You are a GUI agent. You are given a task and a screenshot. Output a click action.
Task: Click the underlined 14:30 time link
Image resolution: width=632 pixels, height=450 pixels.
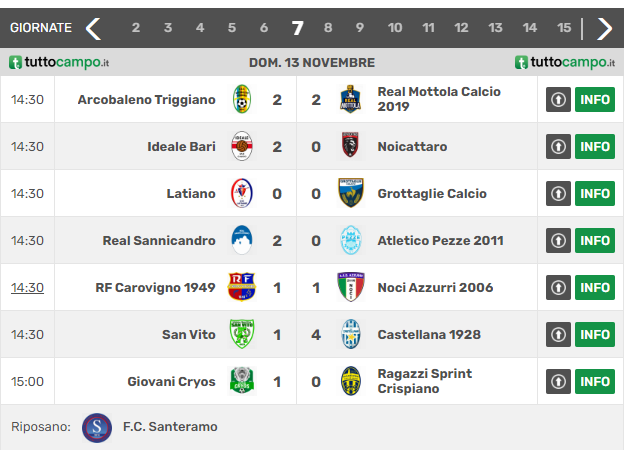(27, 288)
